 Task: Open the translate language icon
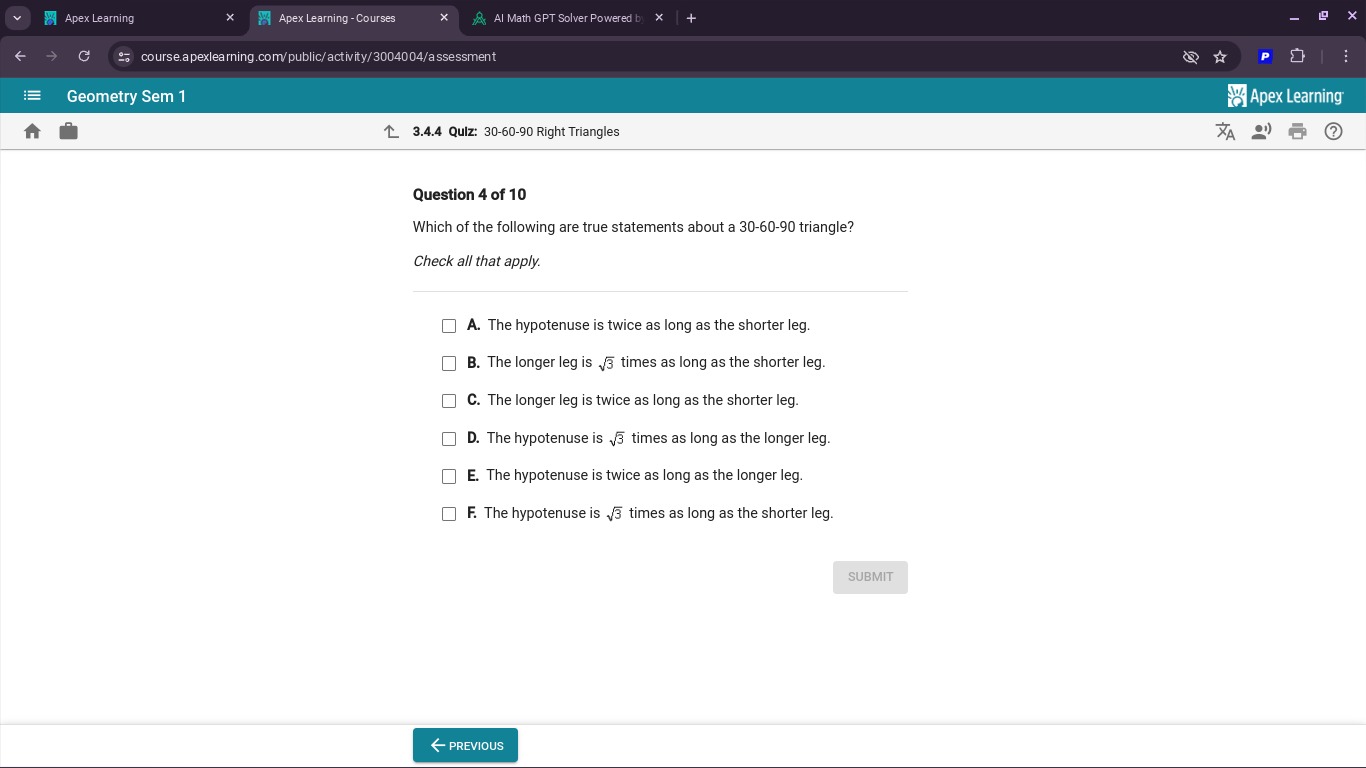[1225, 131]
